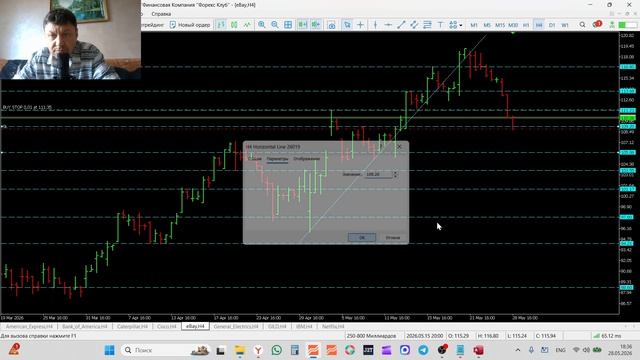Viewport: 640px width, 360px height.
Task: Open the objects shapes dropdown arrow
Action: point(461,25)
